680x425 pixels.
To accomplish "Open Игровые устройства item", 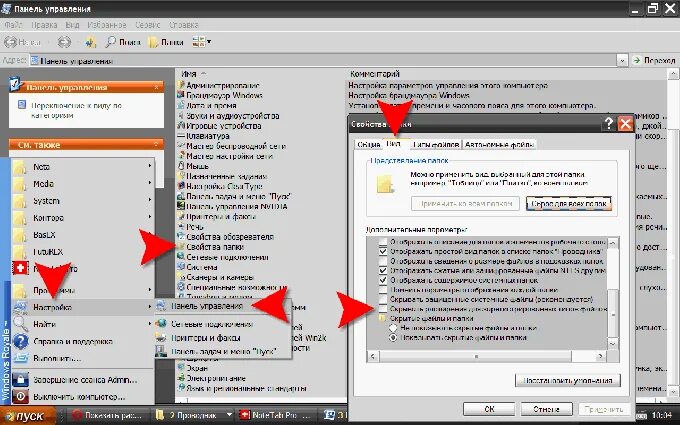I will click(223, 126).
